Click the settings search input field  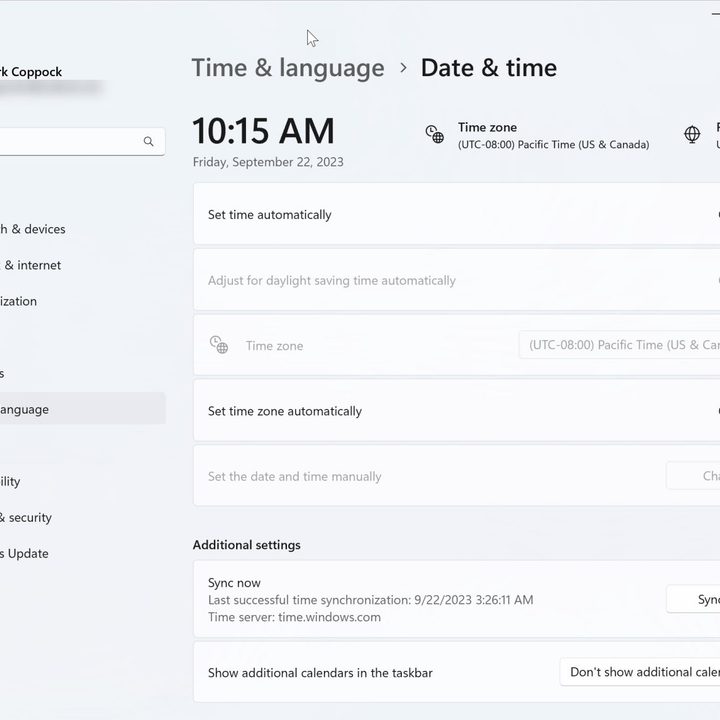(82, 141)
